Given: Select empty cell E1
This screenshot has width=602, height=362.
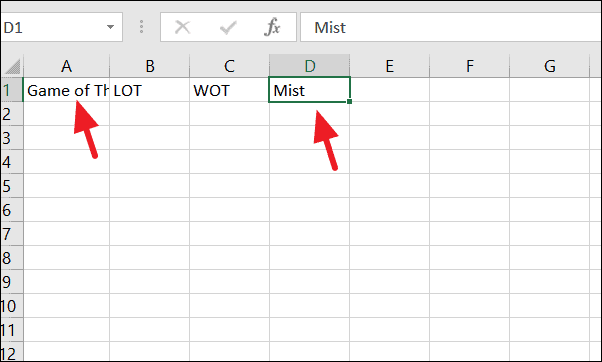Looking at the screenshot, I should 390,90.
